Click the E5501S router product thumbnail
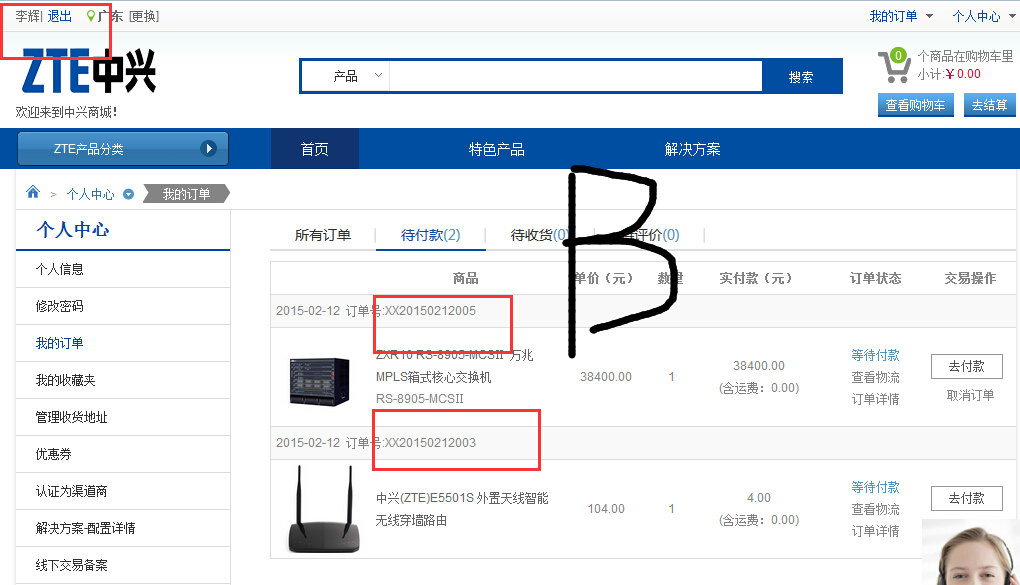 pos(323,509)
